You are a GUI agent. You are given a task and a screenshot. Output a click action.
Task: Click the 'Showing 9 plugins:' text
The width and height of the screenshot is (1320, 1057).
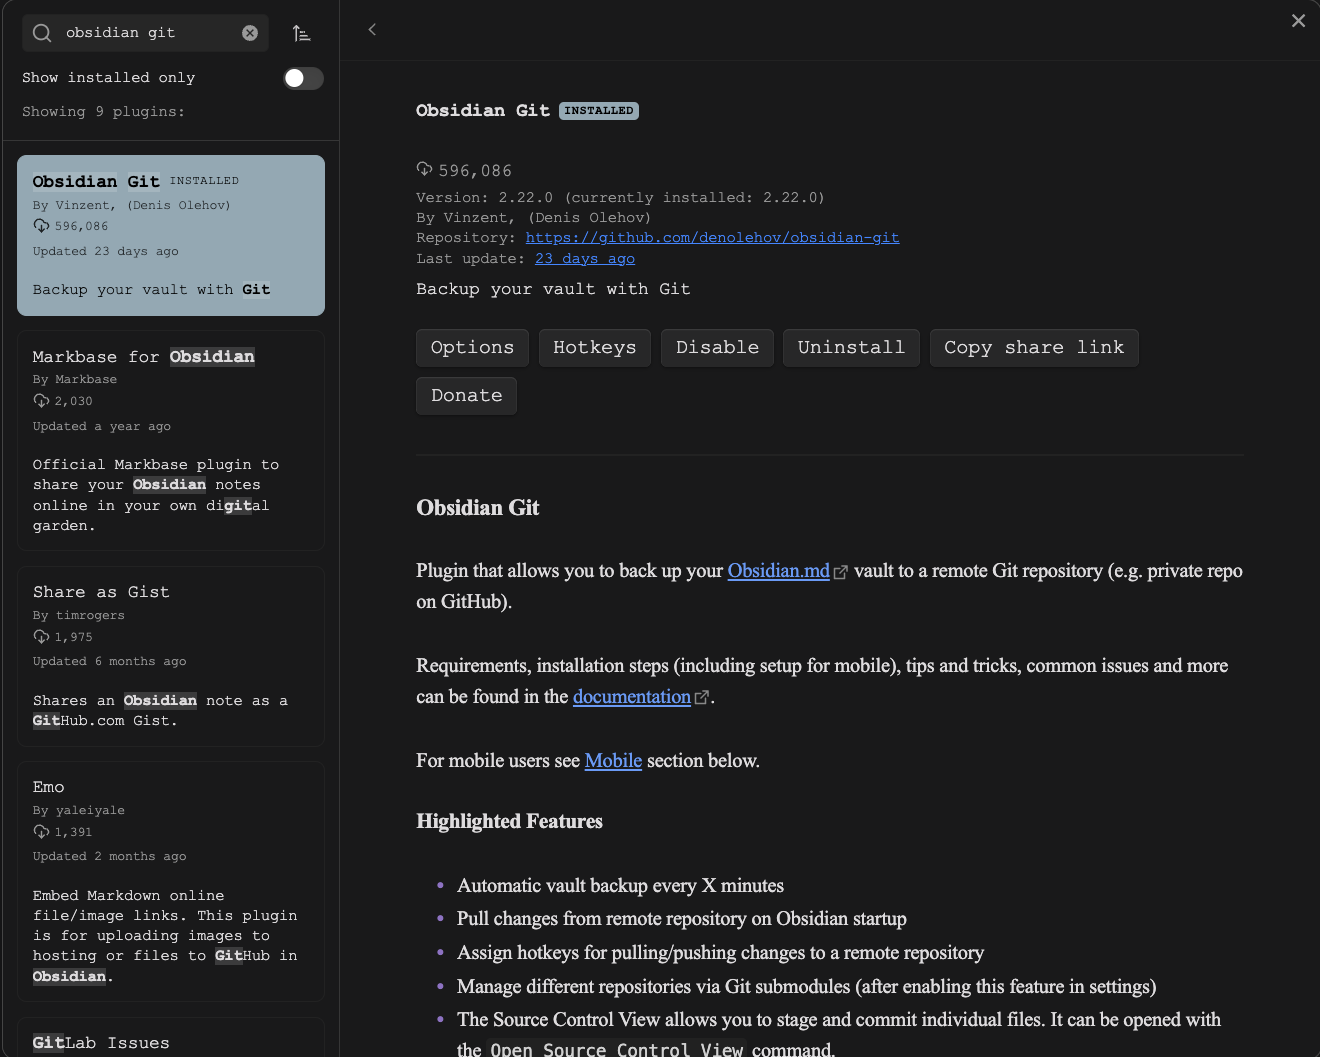pos(104,112)
